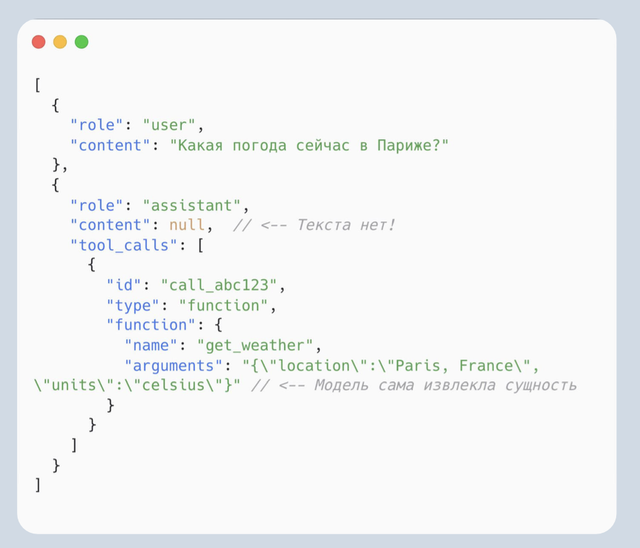Click the red close window dot
The image size is (640, 548).
(38, 42)
